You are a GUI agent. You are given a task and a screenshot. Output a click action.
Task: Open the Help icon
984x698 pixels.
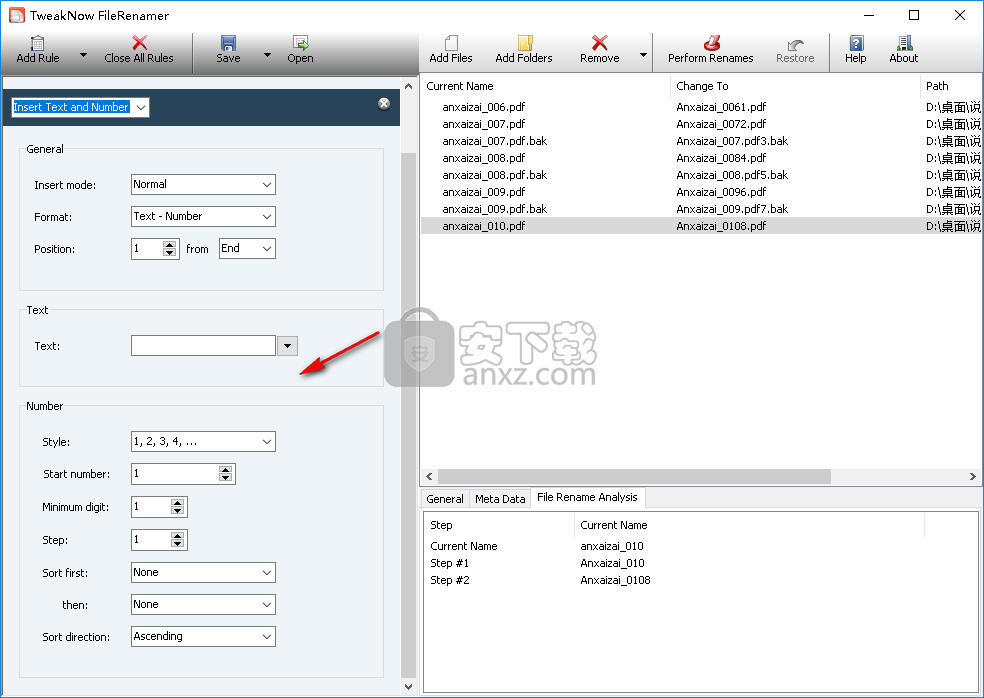(x=856, y=43)
